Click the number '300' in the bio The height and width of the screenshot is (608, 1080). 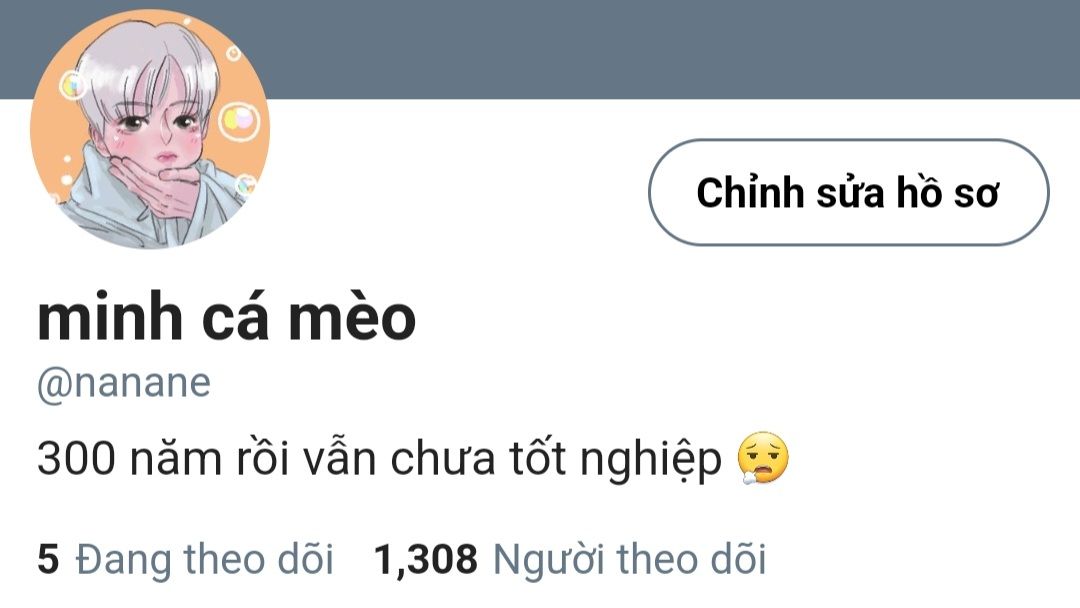[76, 459]
